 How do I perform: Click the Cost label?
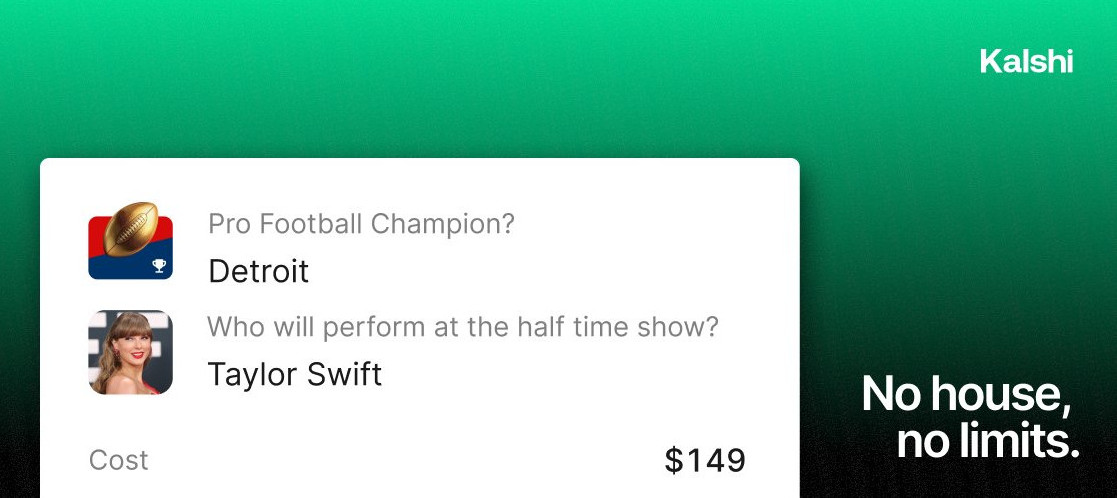click(x=119, y=460)
